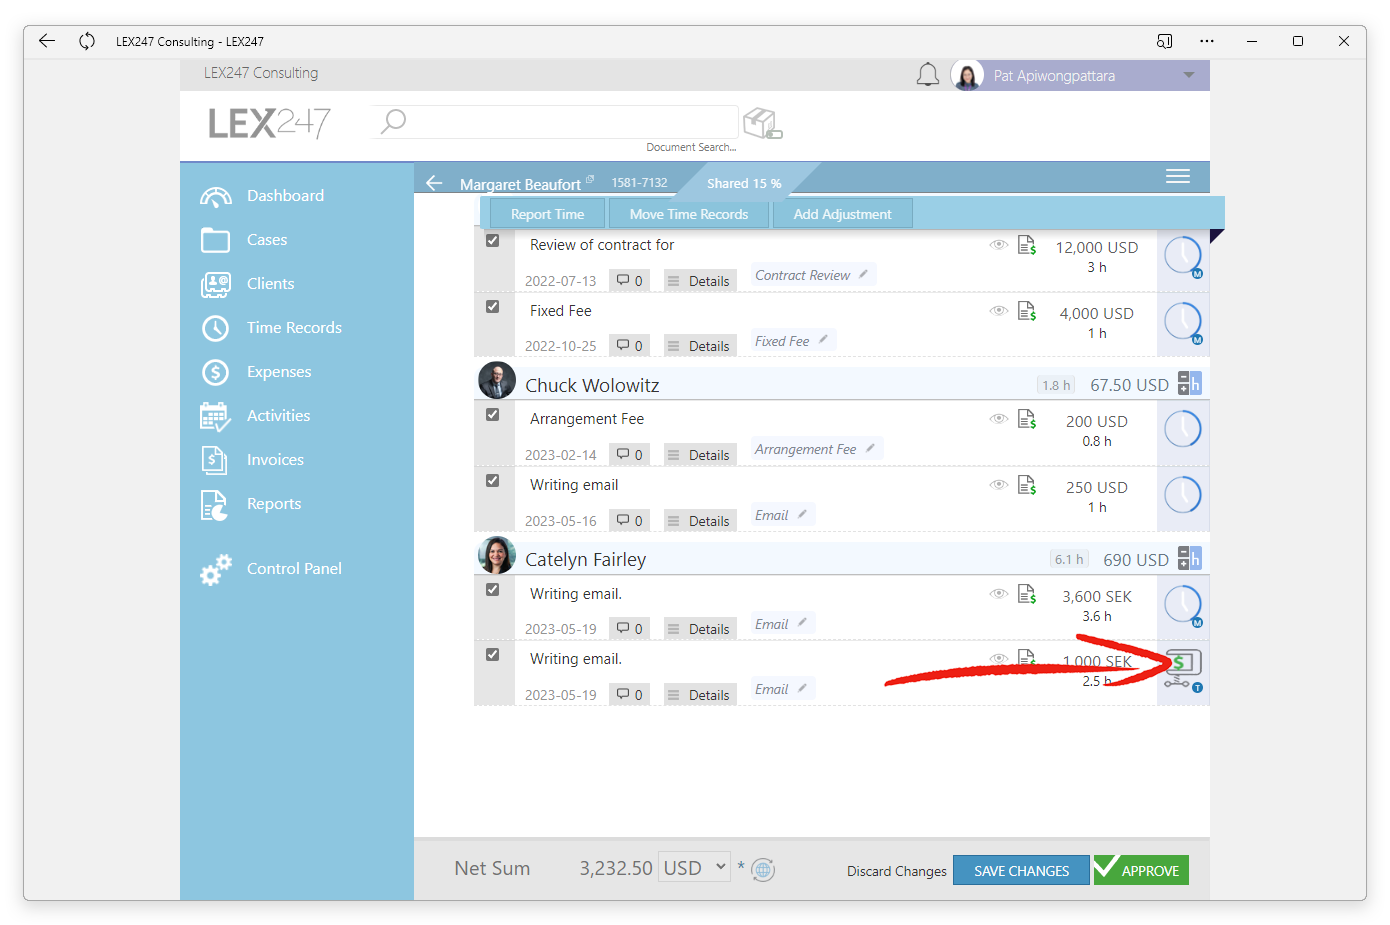Click Add Adjustment button

click(842, 214)
